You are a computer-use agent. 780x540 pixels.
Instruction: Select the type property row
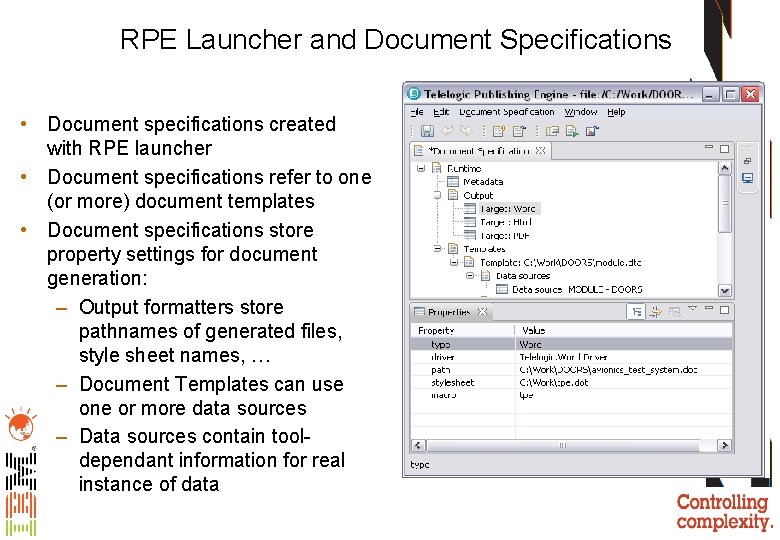(x=572, y=344)
